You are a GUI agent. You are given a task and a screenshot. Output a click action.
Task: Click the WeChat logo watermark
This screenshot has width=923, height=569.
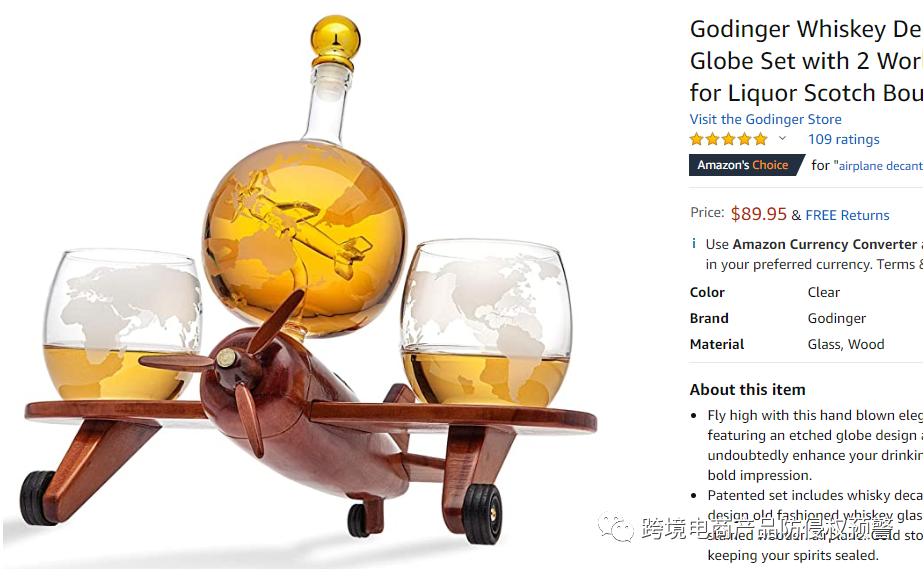(x=616, y=527)
